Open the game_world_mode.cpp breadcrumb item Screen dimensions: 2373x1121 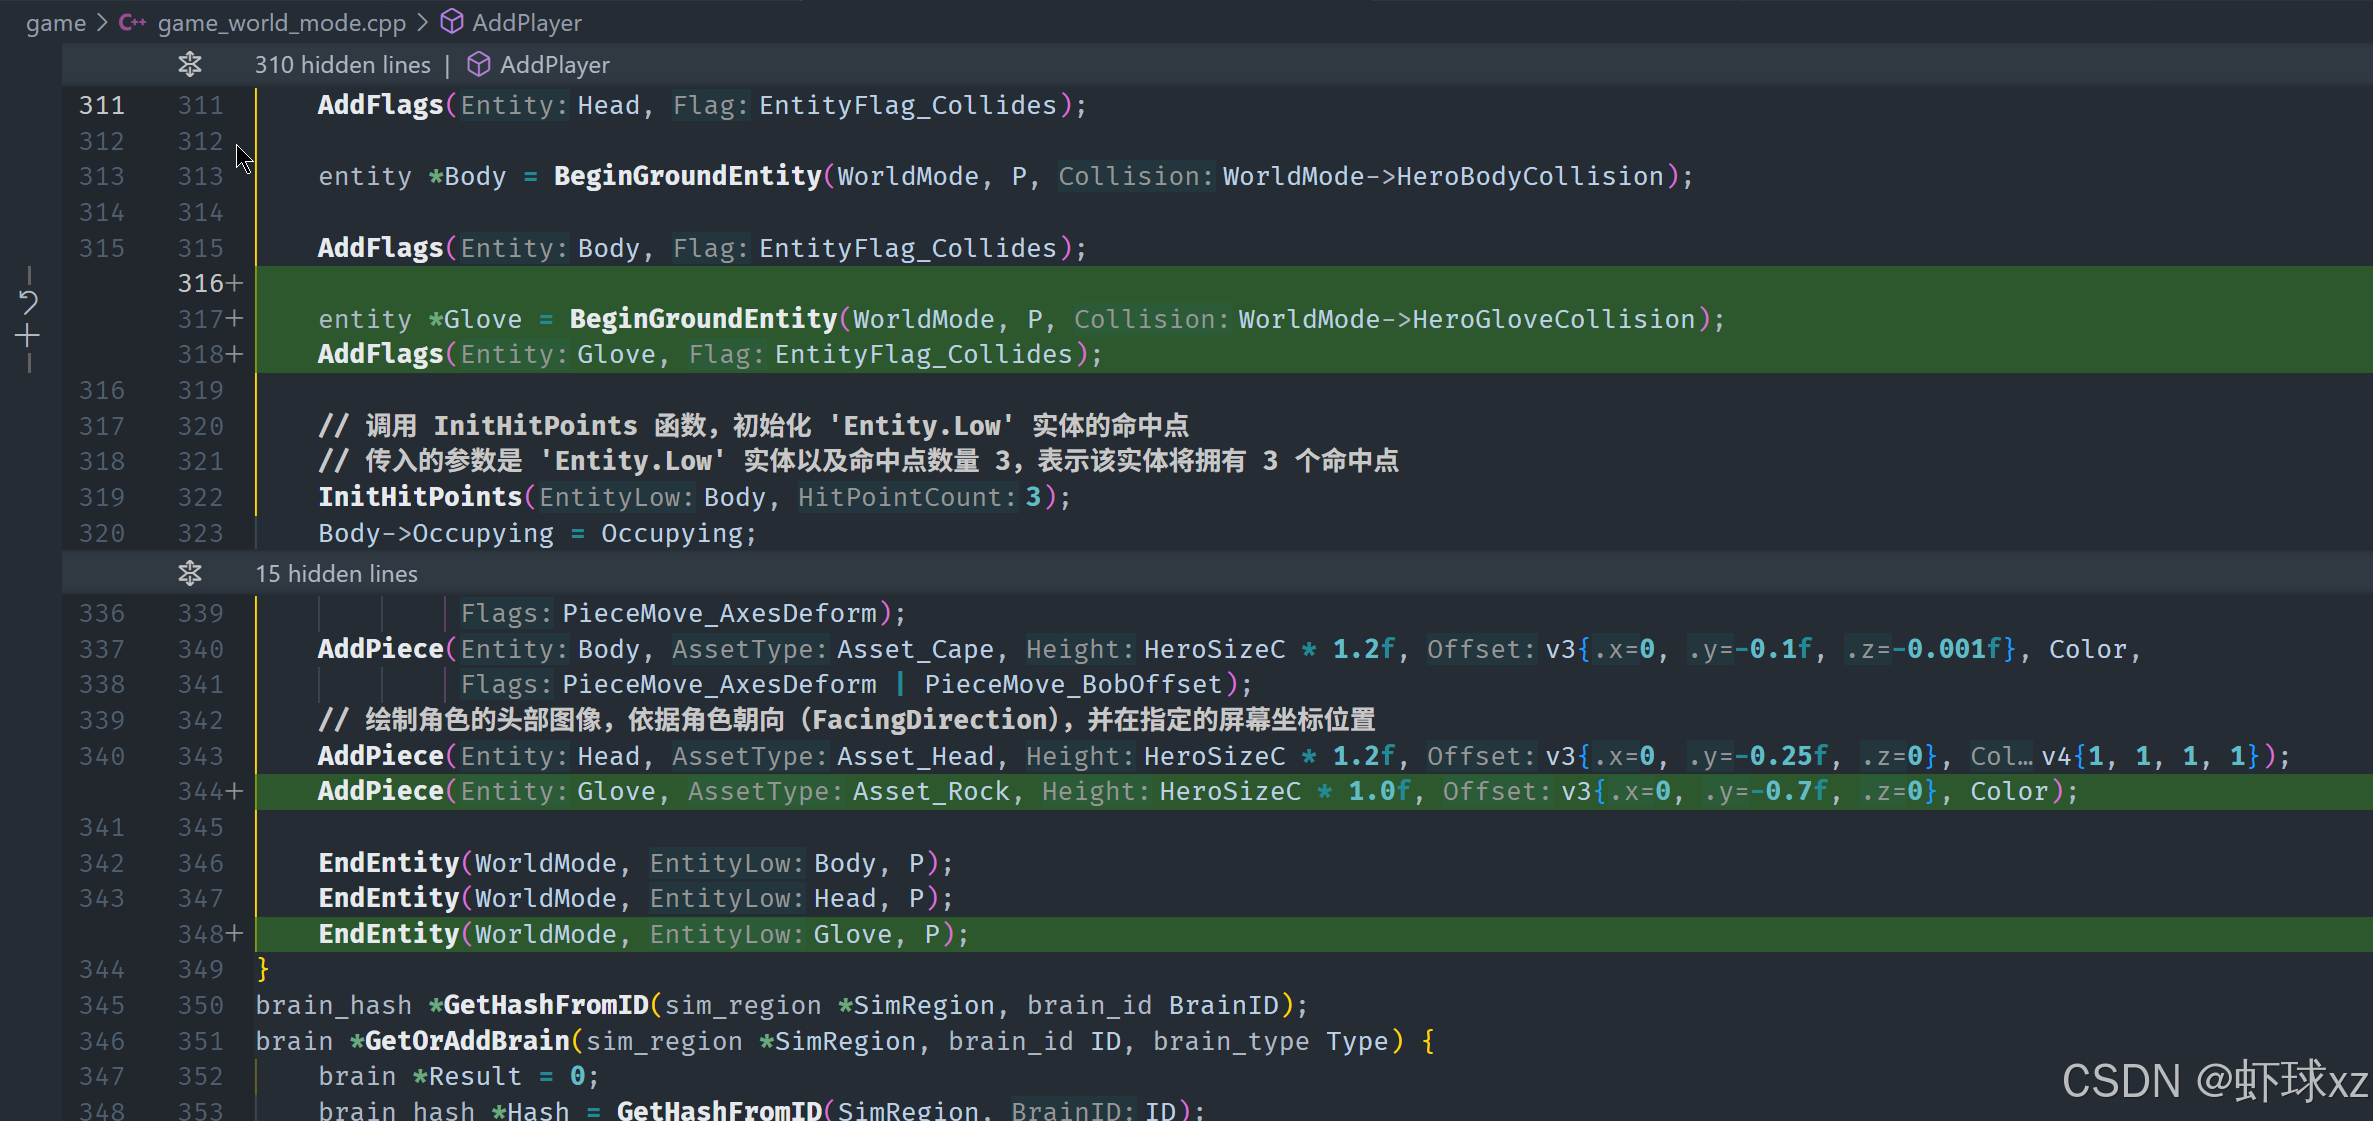coord(282,22)
